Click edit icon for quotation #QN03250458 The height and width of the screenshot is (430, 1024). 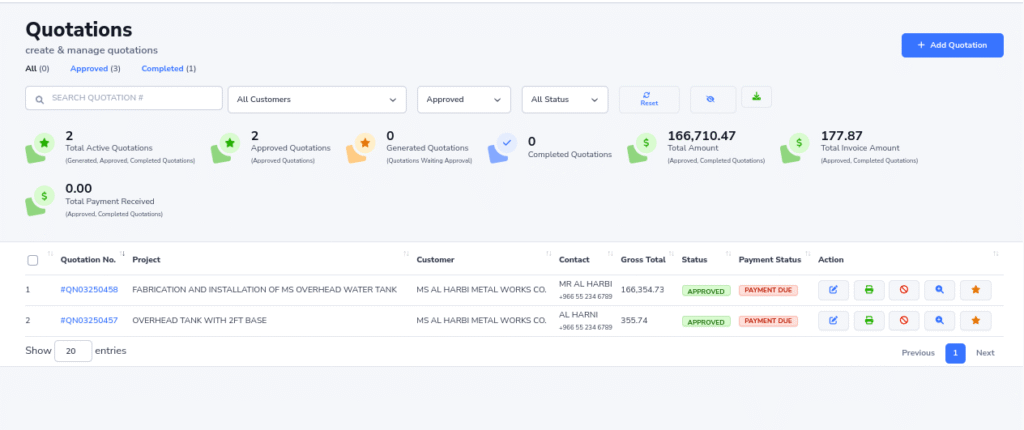[833, 290]
